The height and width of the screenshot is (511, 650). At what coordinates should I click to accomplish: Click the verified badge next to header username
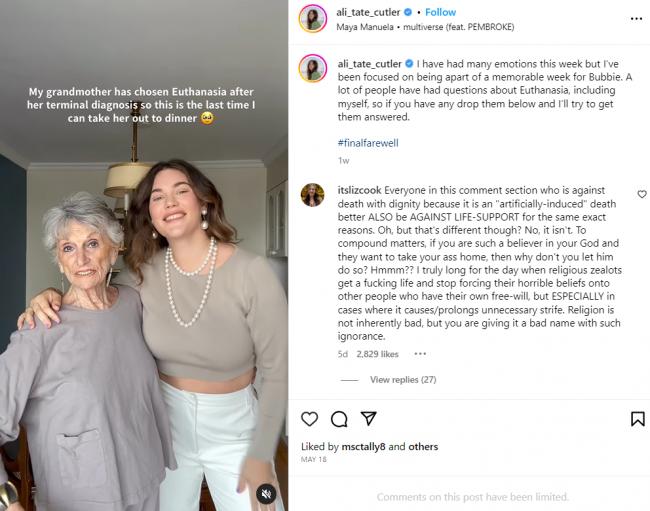[x=408, y=12]
